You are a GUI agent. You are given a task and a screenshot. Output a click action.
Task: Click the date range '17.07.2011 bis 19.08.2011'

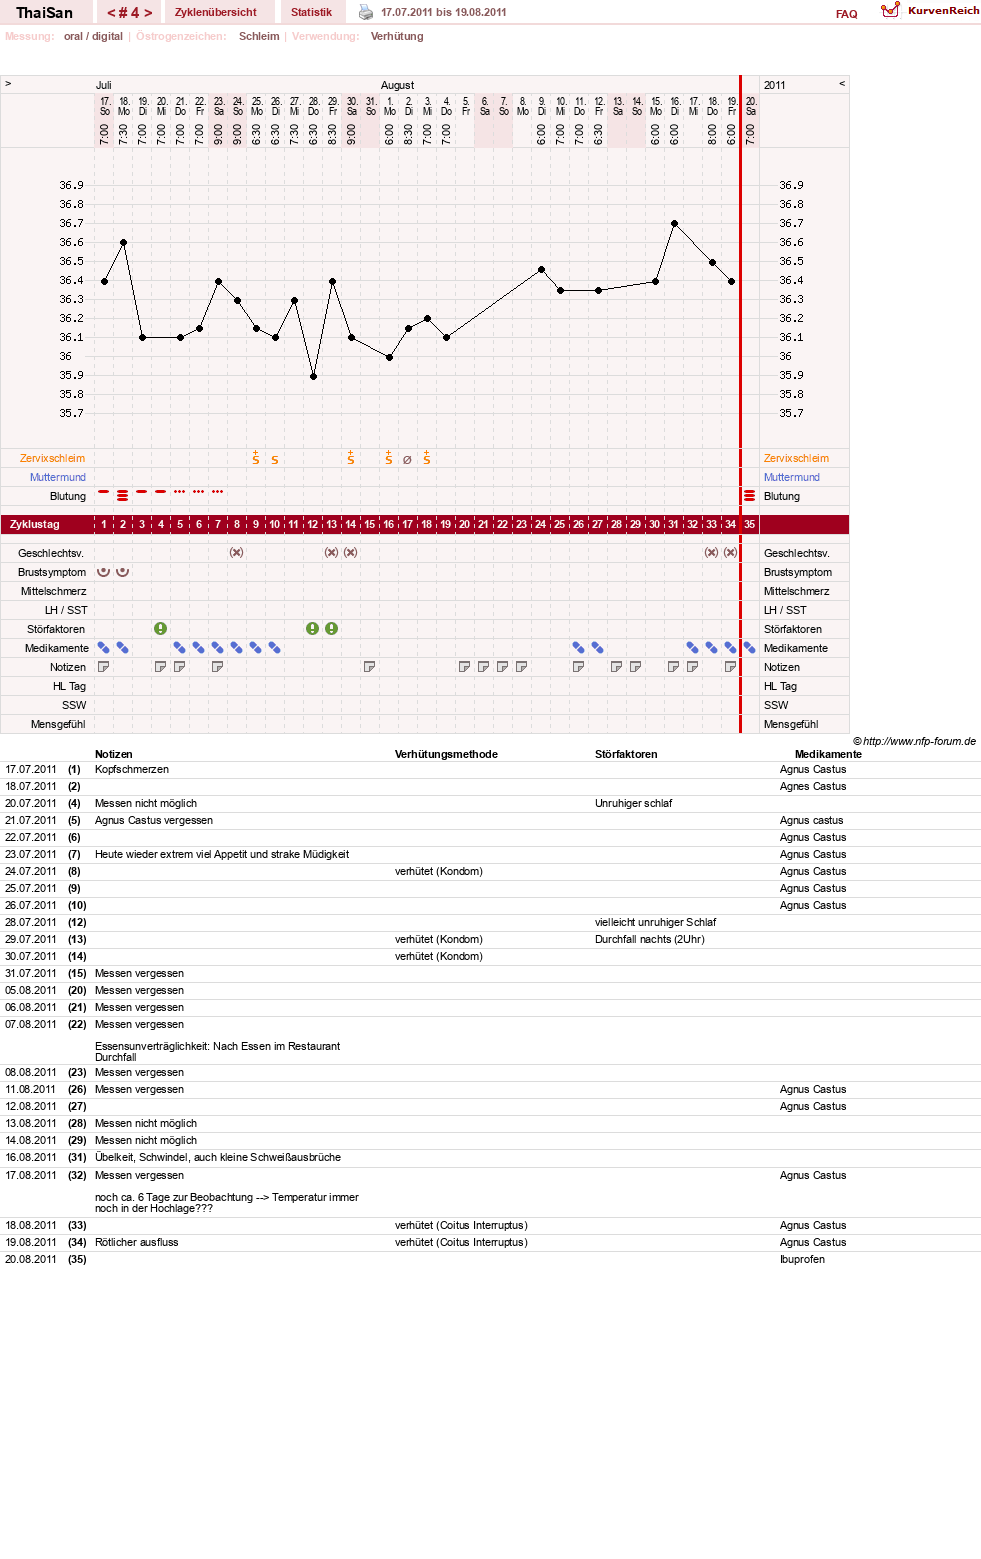(443, 12)
